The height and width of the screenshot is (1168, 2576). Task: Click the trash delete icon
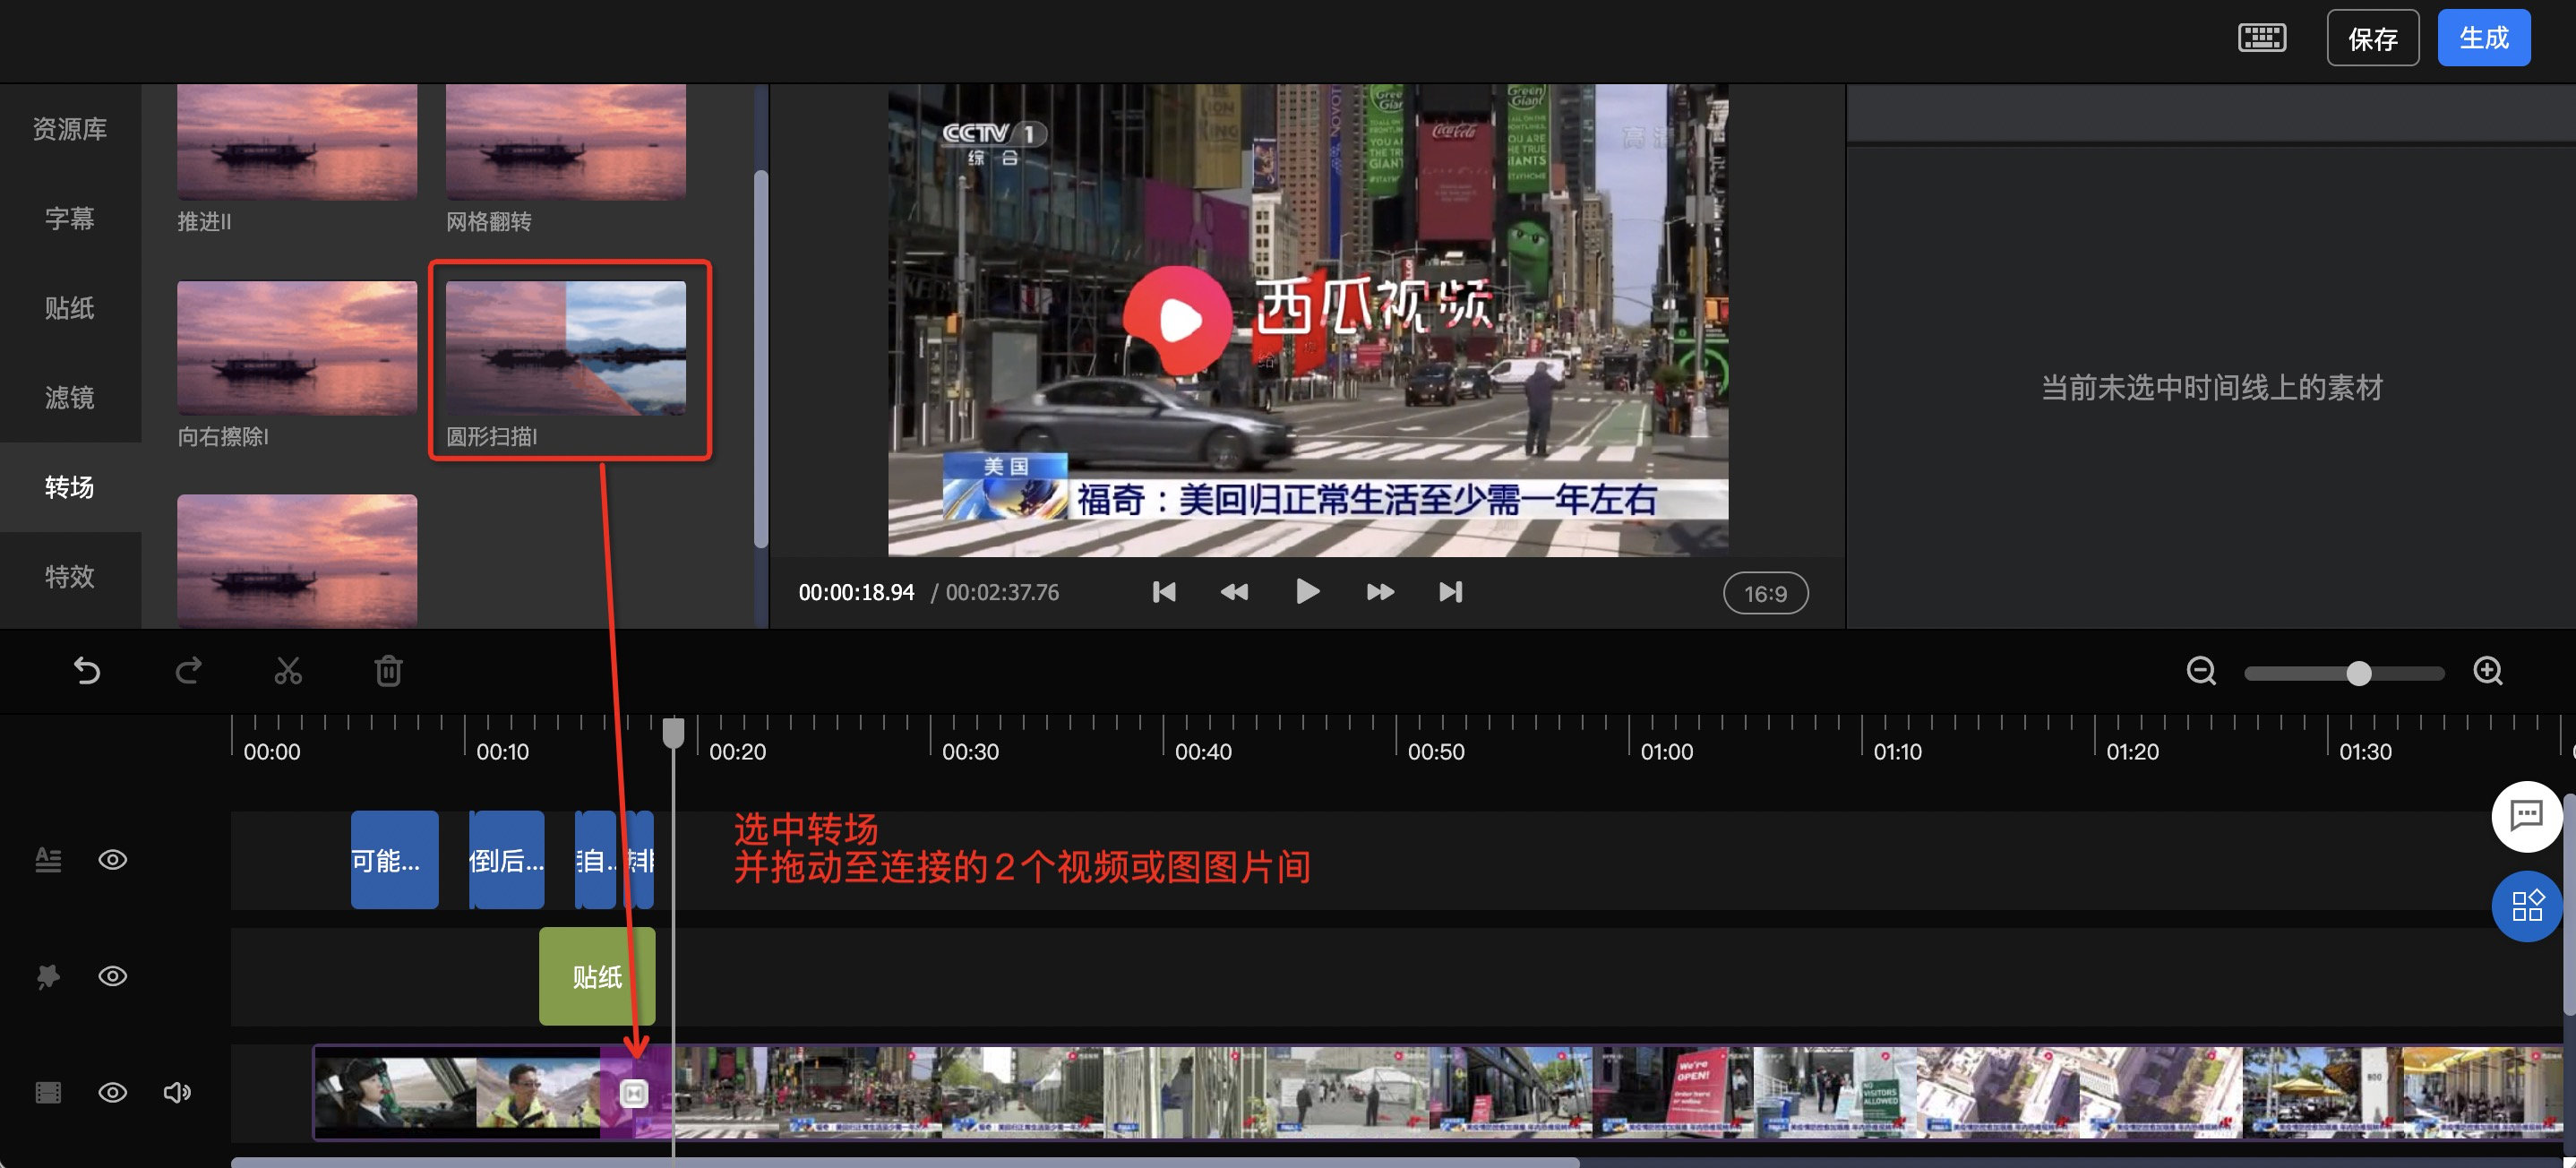pyautogui.click(x=389, y=670)
